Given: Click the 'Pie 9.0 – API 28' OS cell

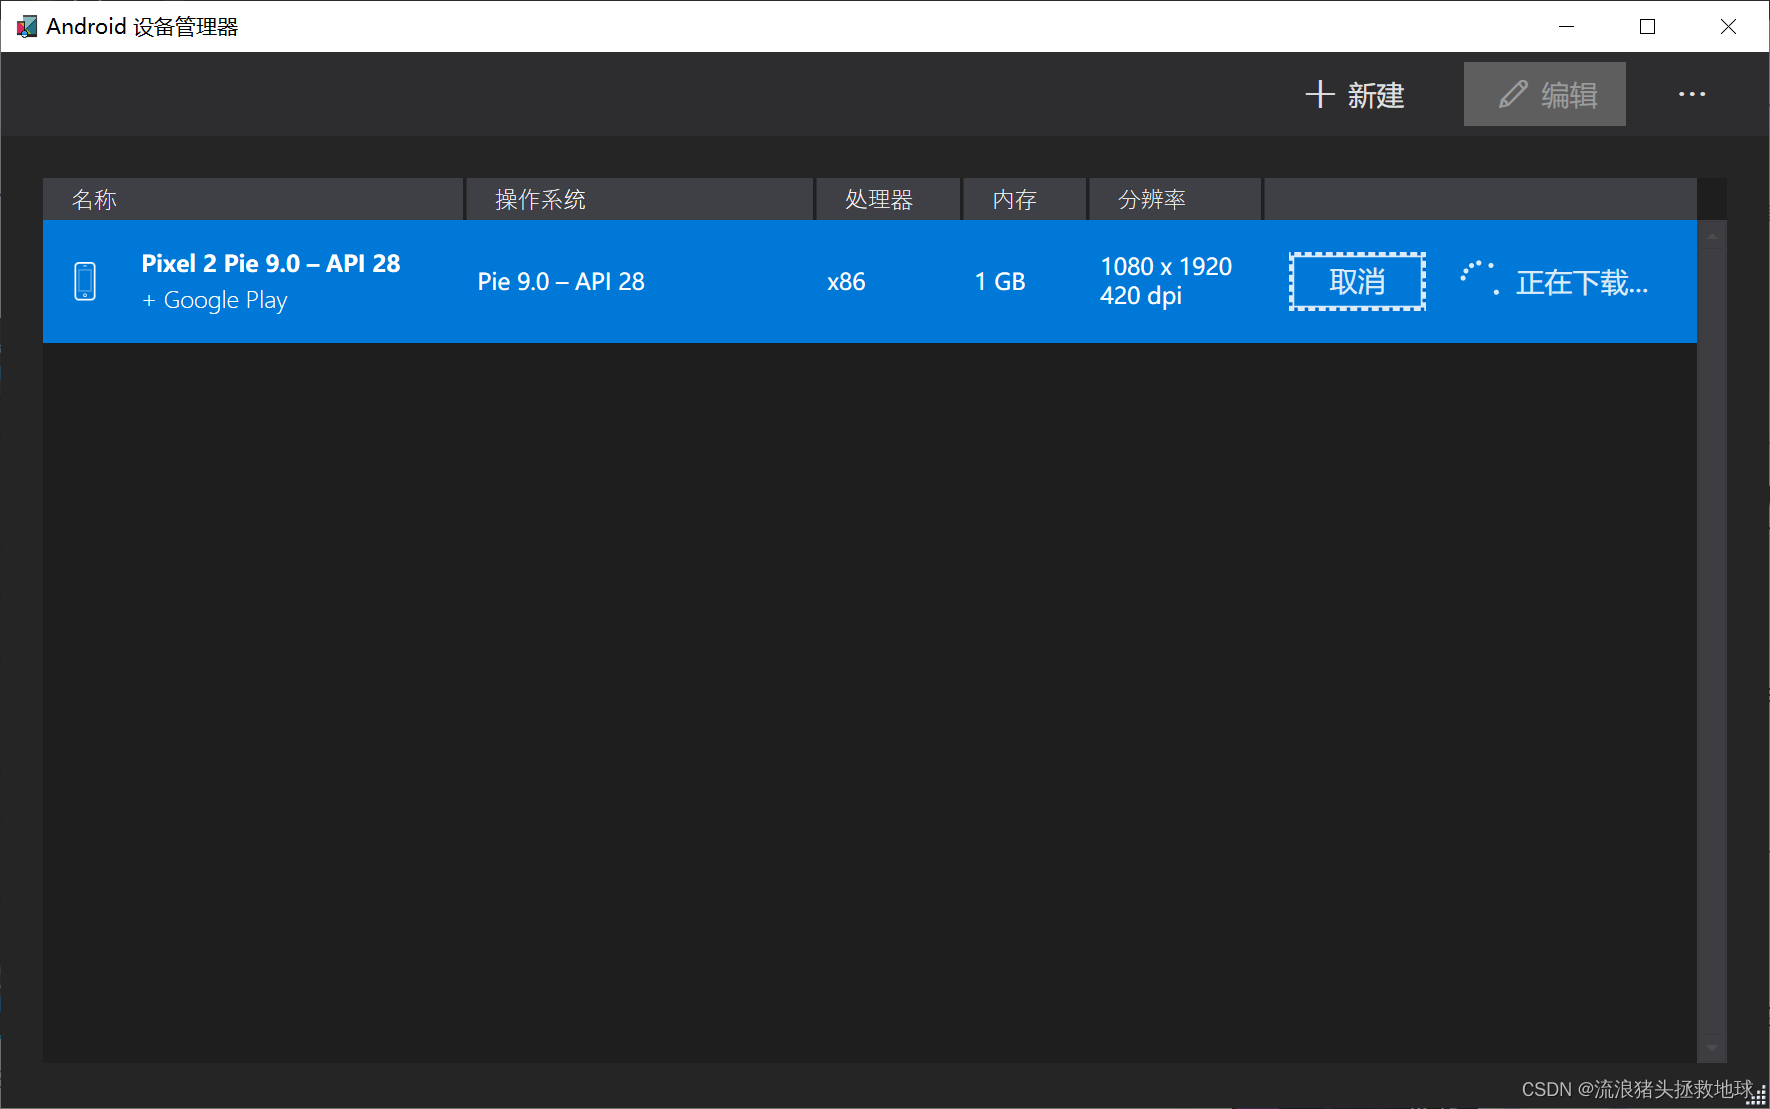Looking at the screenshot, I should (x=561, y=282).
